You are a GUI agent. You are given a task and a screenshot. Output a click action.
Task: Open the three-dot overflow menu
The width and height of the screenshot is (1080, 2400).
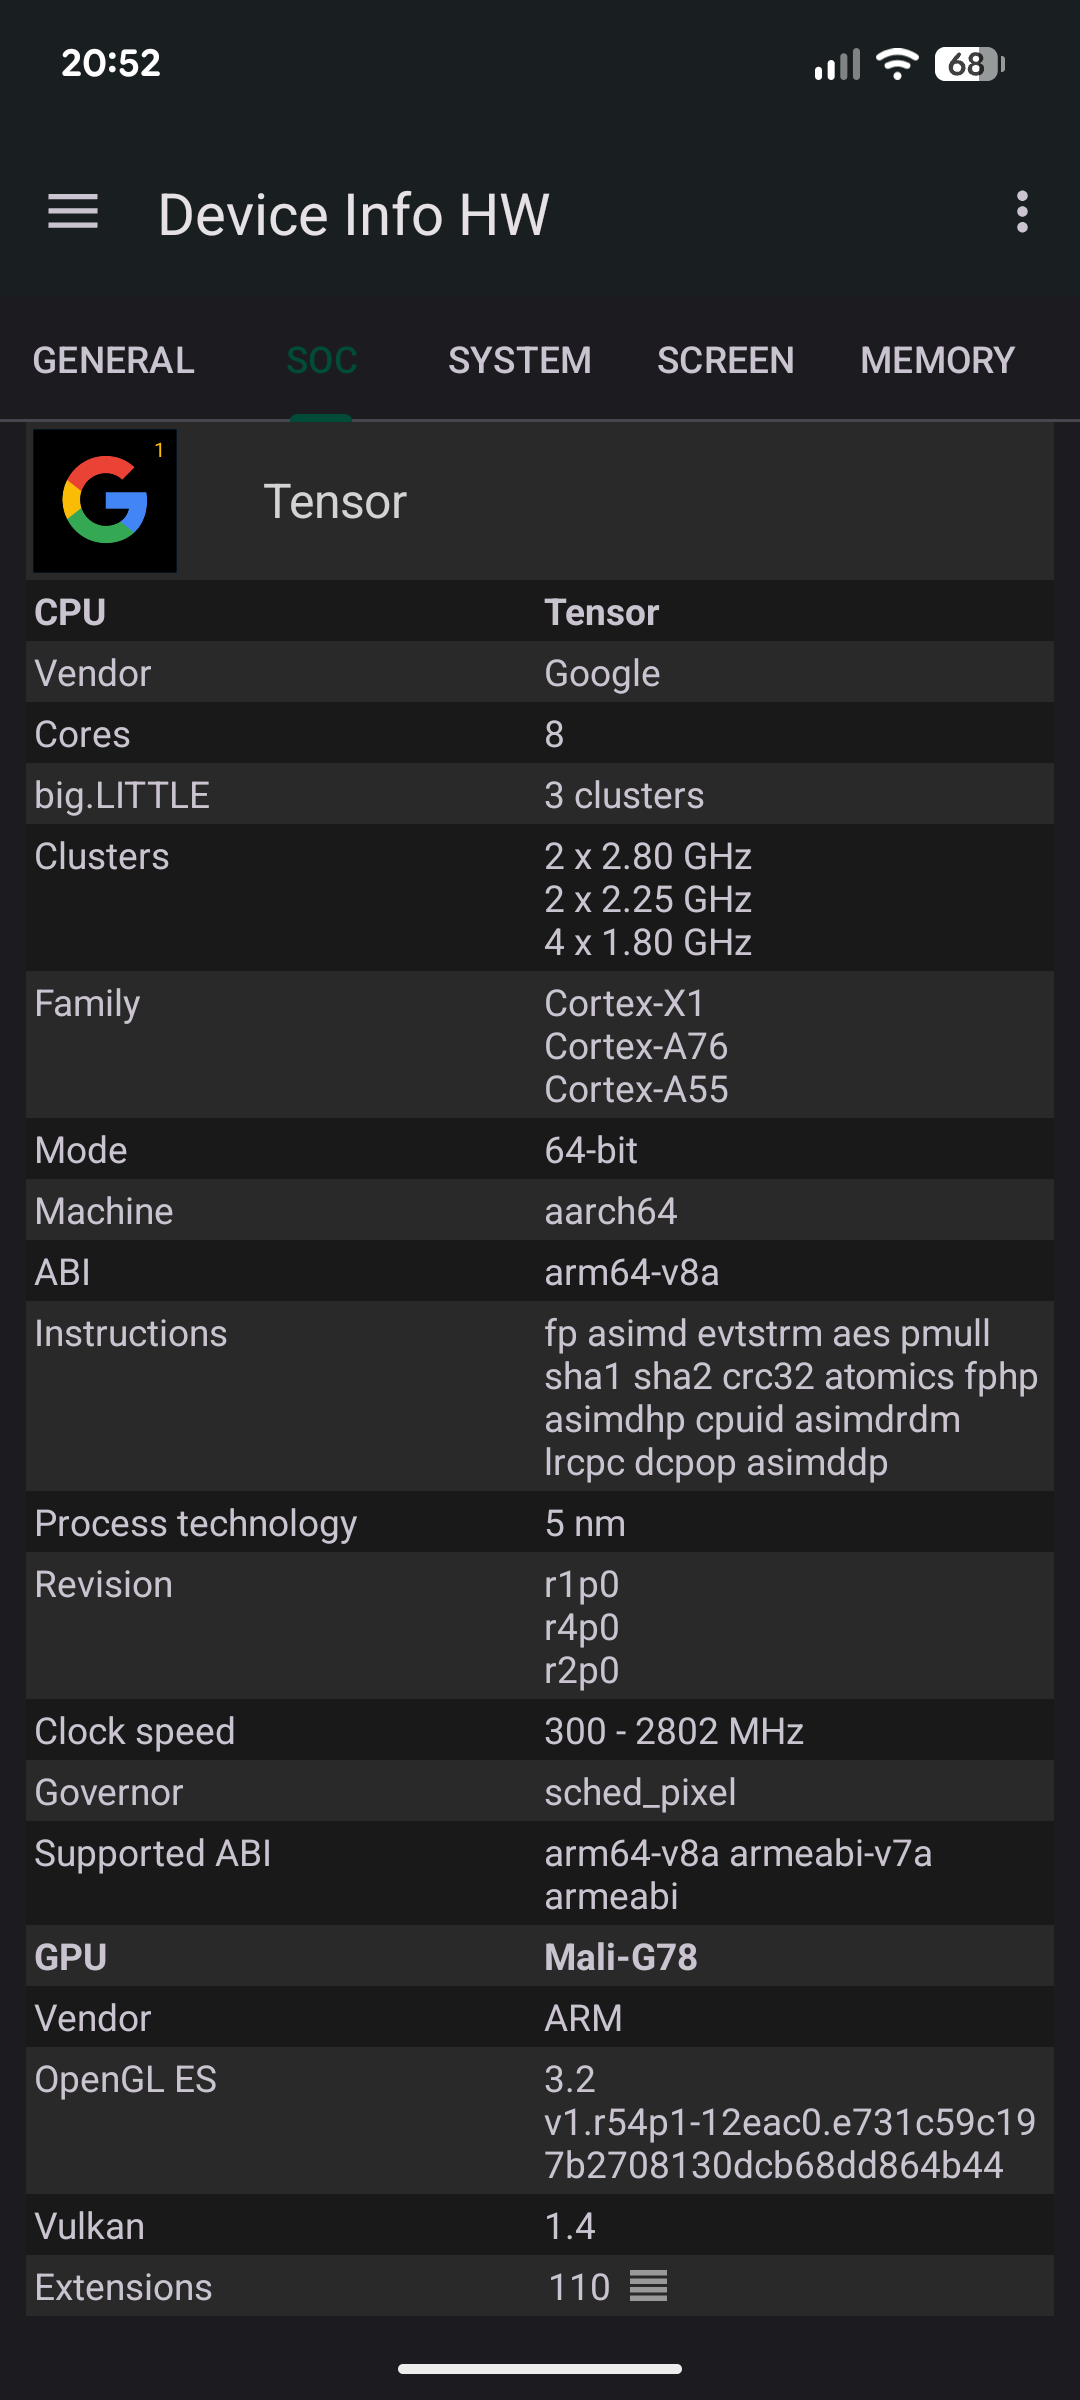click(x=1021, y=212)
